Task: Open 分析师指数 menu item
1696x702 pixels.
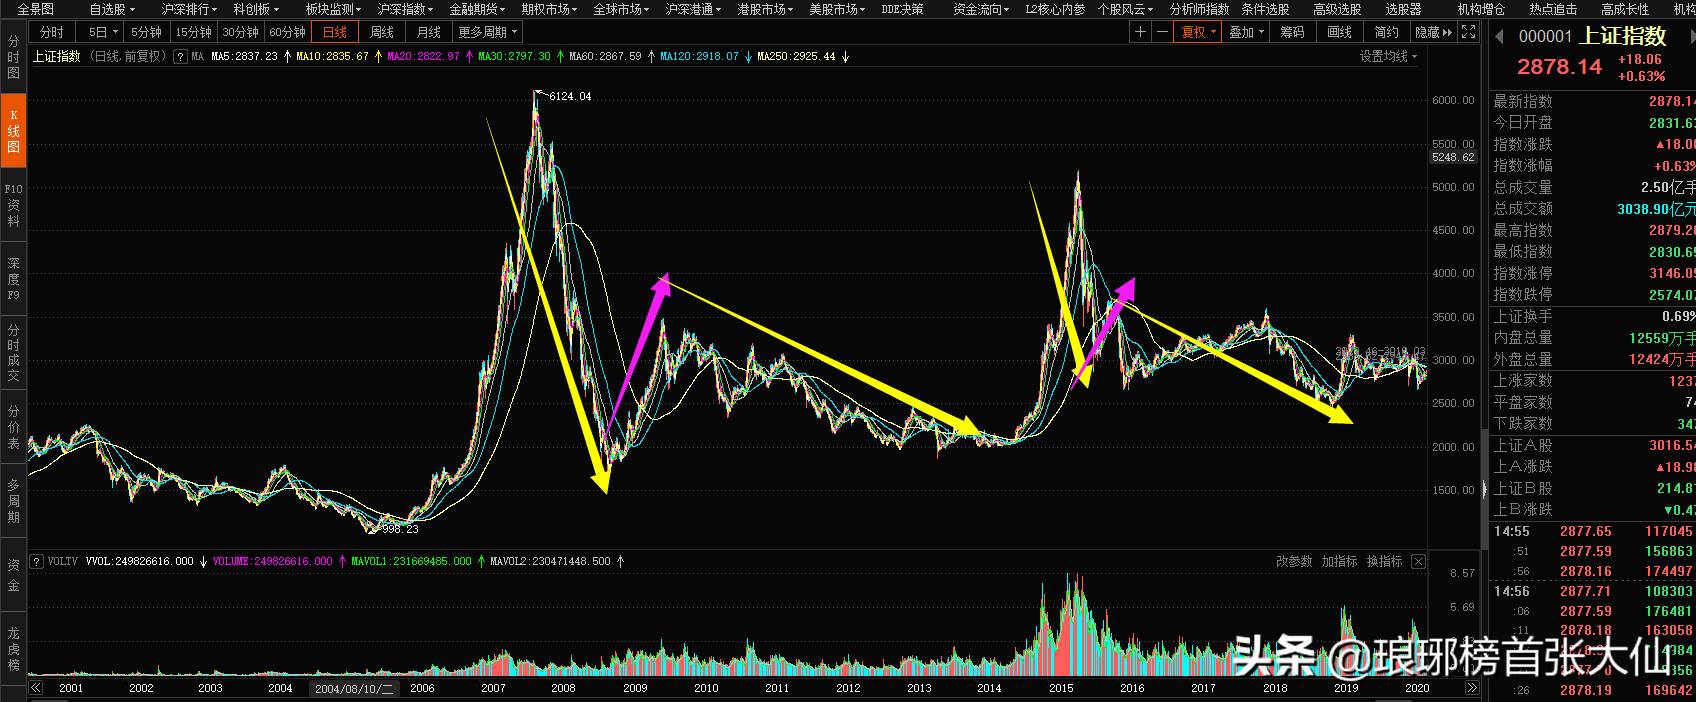Action: pyautogui.click(x=1199, y=9)
